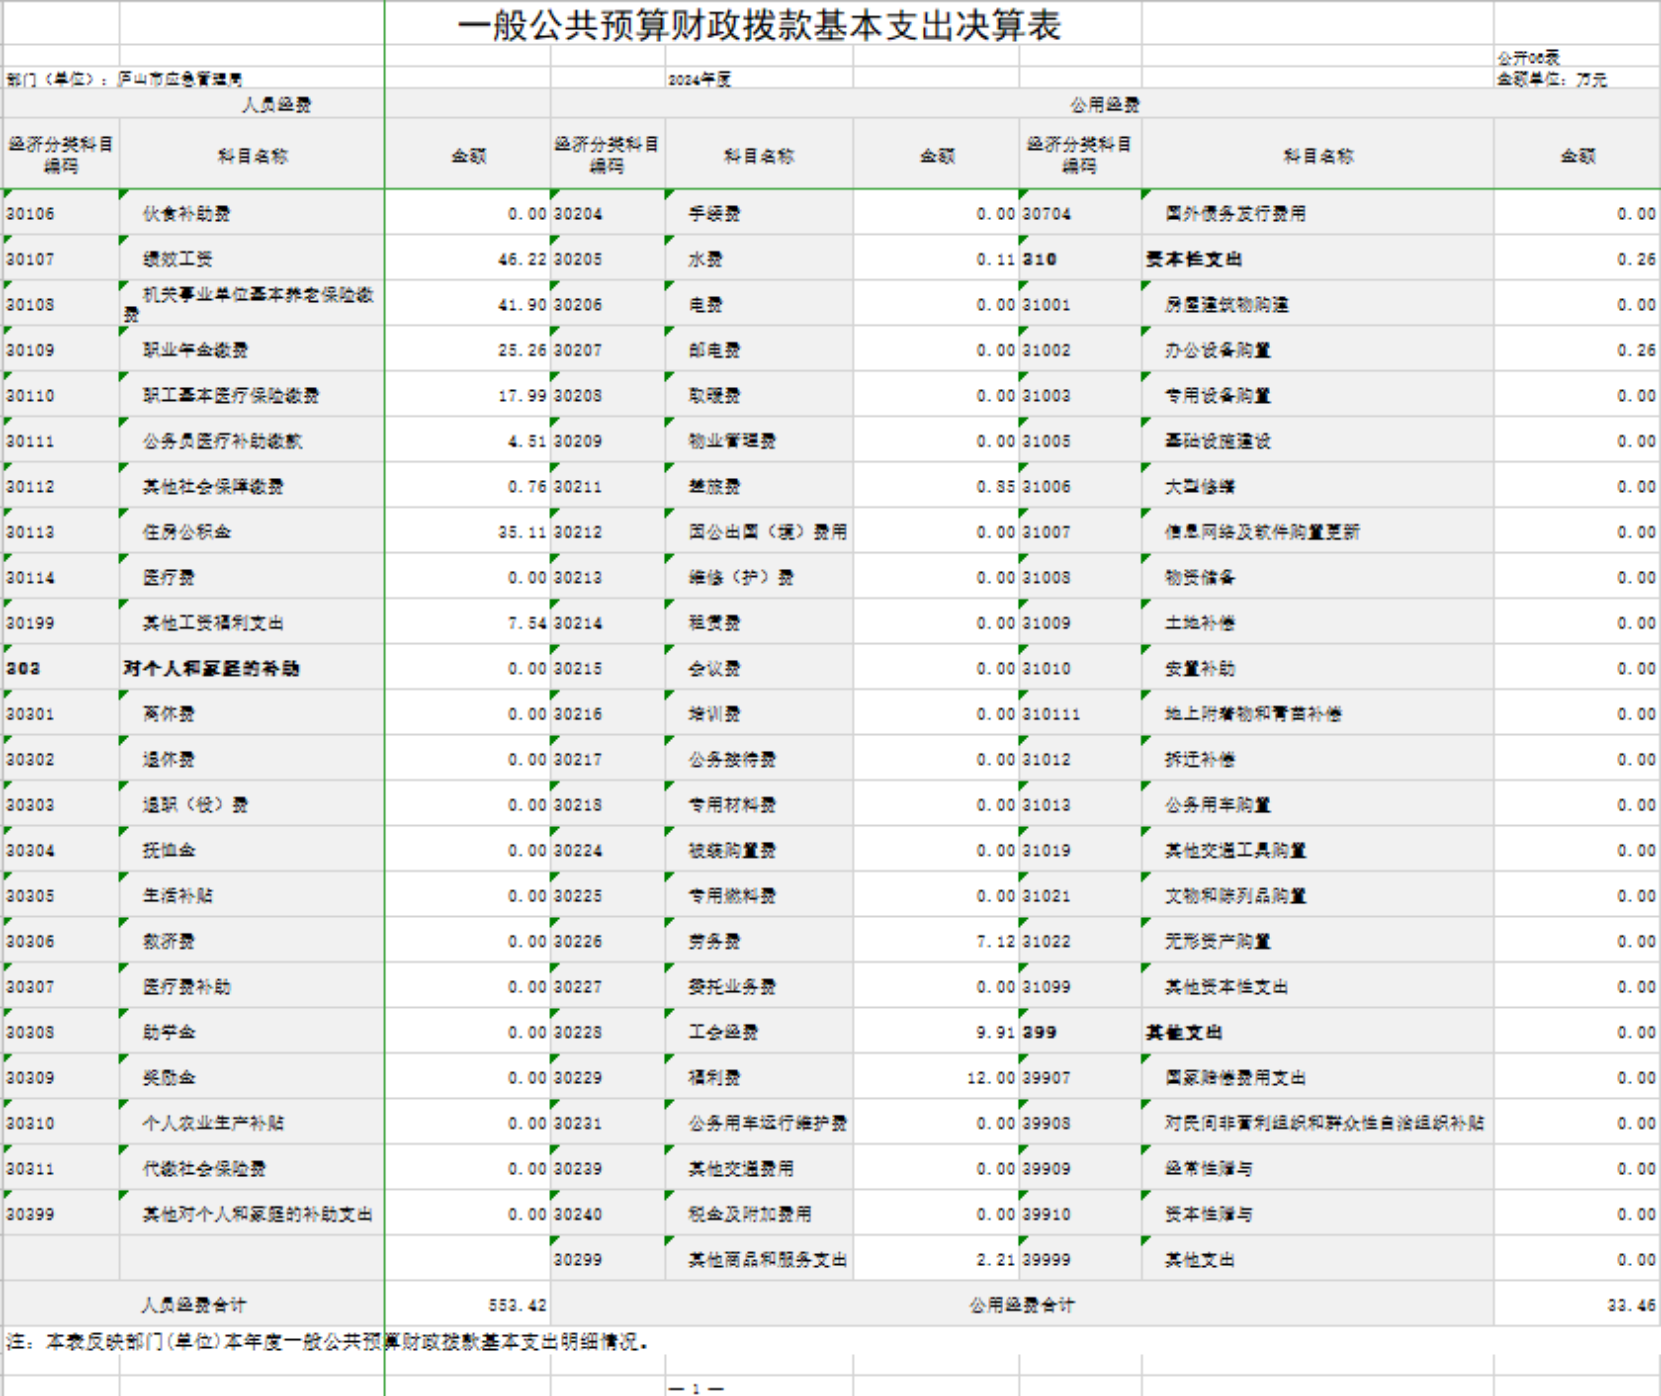Select the bold 对个人和家庭的补助 row label
The height and width of the screenshot is (1396, 1661).
coord(211,668)
